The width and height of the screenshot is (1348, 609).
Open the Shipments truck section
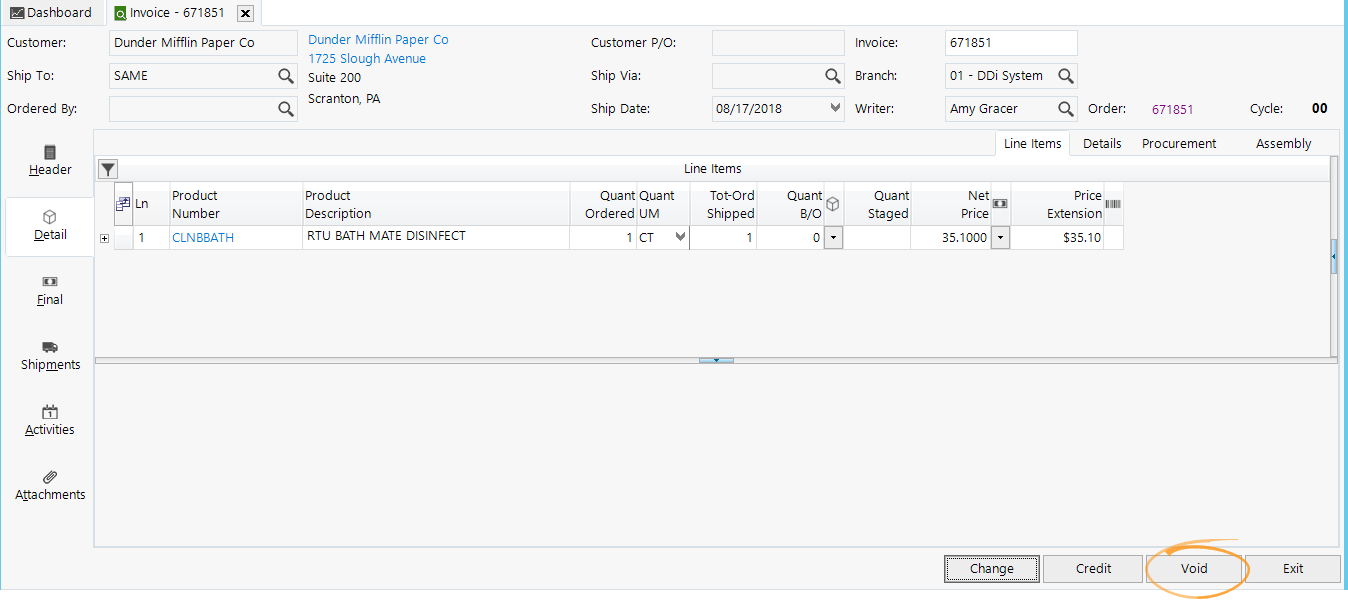(x=50, y=355)
